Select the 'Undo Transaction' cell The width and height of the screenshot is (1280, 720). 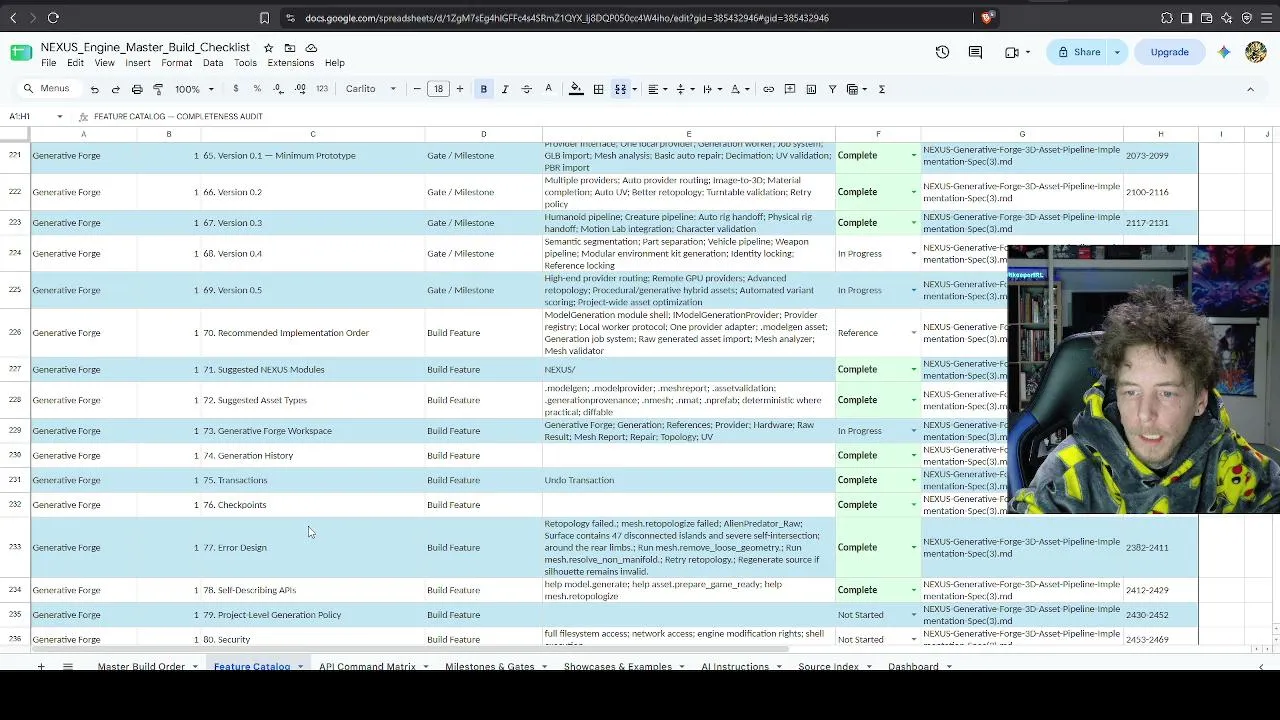pos(688,480)
